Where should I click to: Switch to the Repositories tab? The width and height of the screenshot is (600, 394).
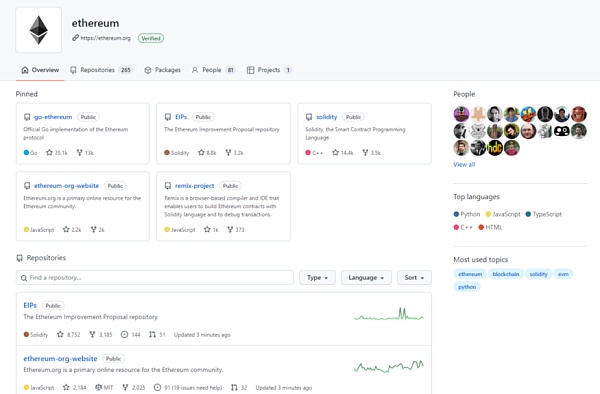click(101, 70)
